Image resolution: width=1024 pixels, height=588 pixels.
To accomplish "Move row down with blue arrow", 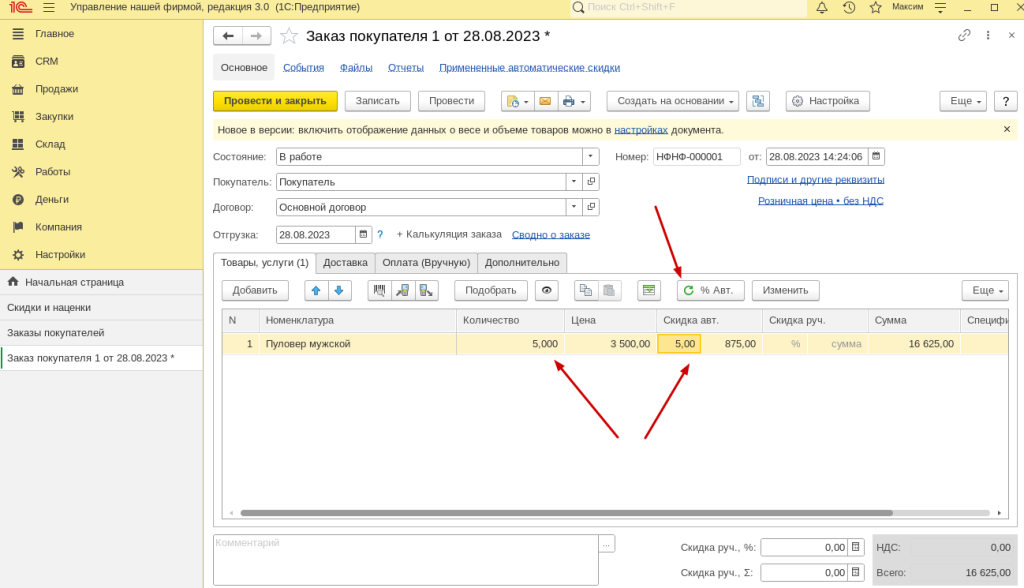I will (339, 291).
